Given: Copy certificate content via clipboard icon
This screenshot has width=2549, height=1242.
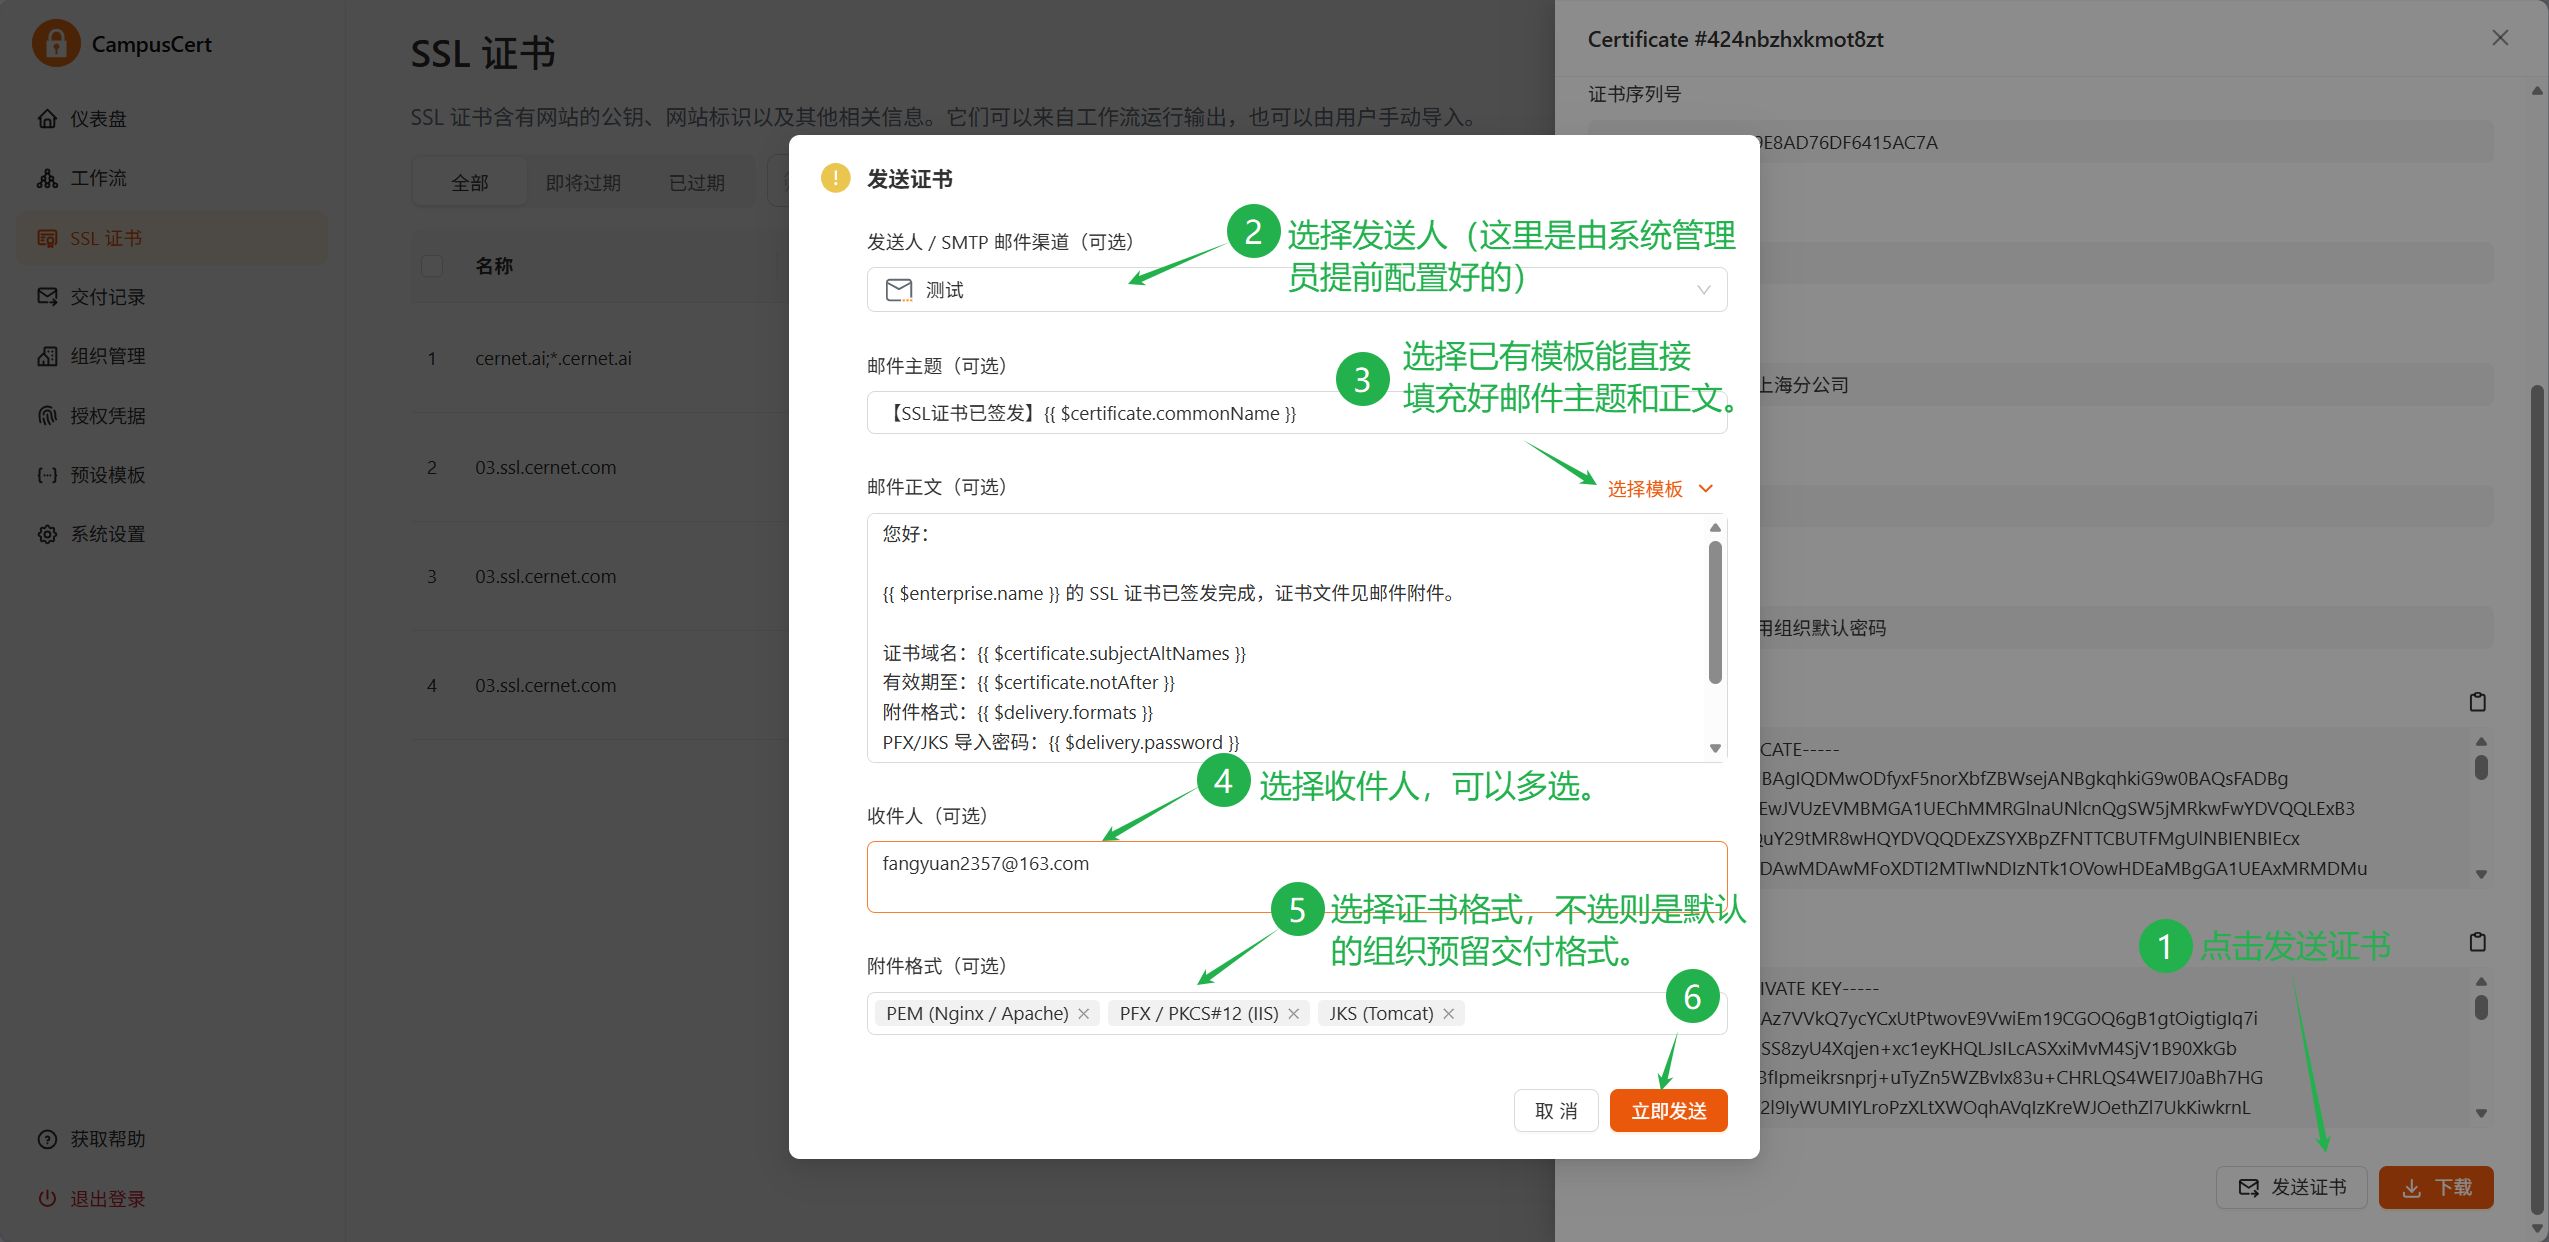Looking at the screenshot, I should pos(2477,702).
